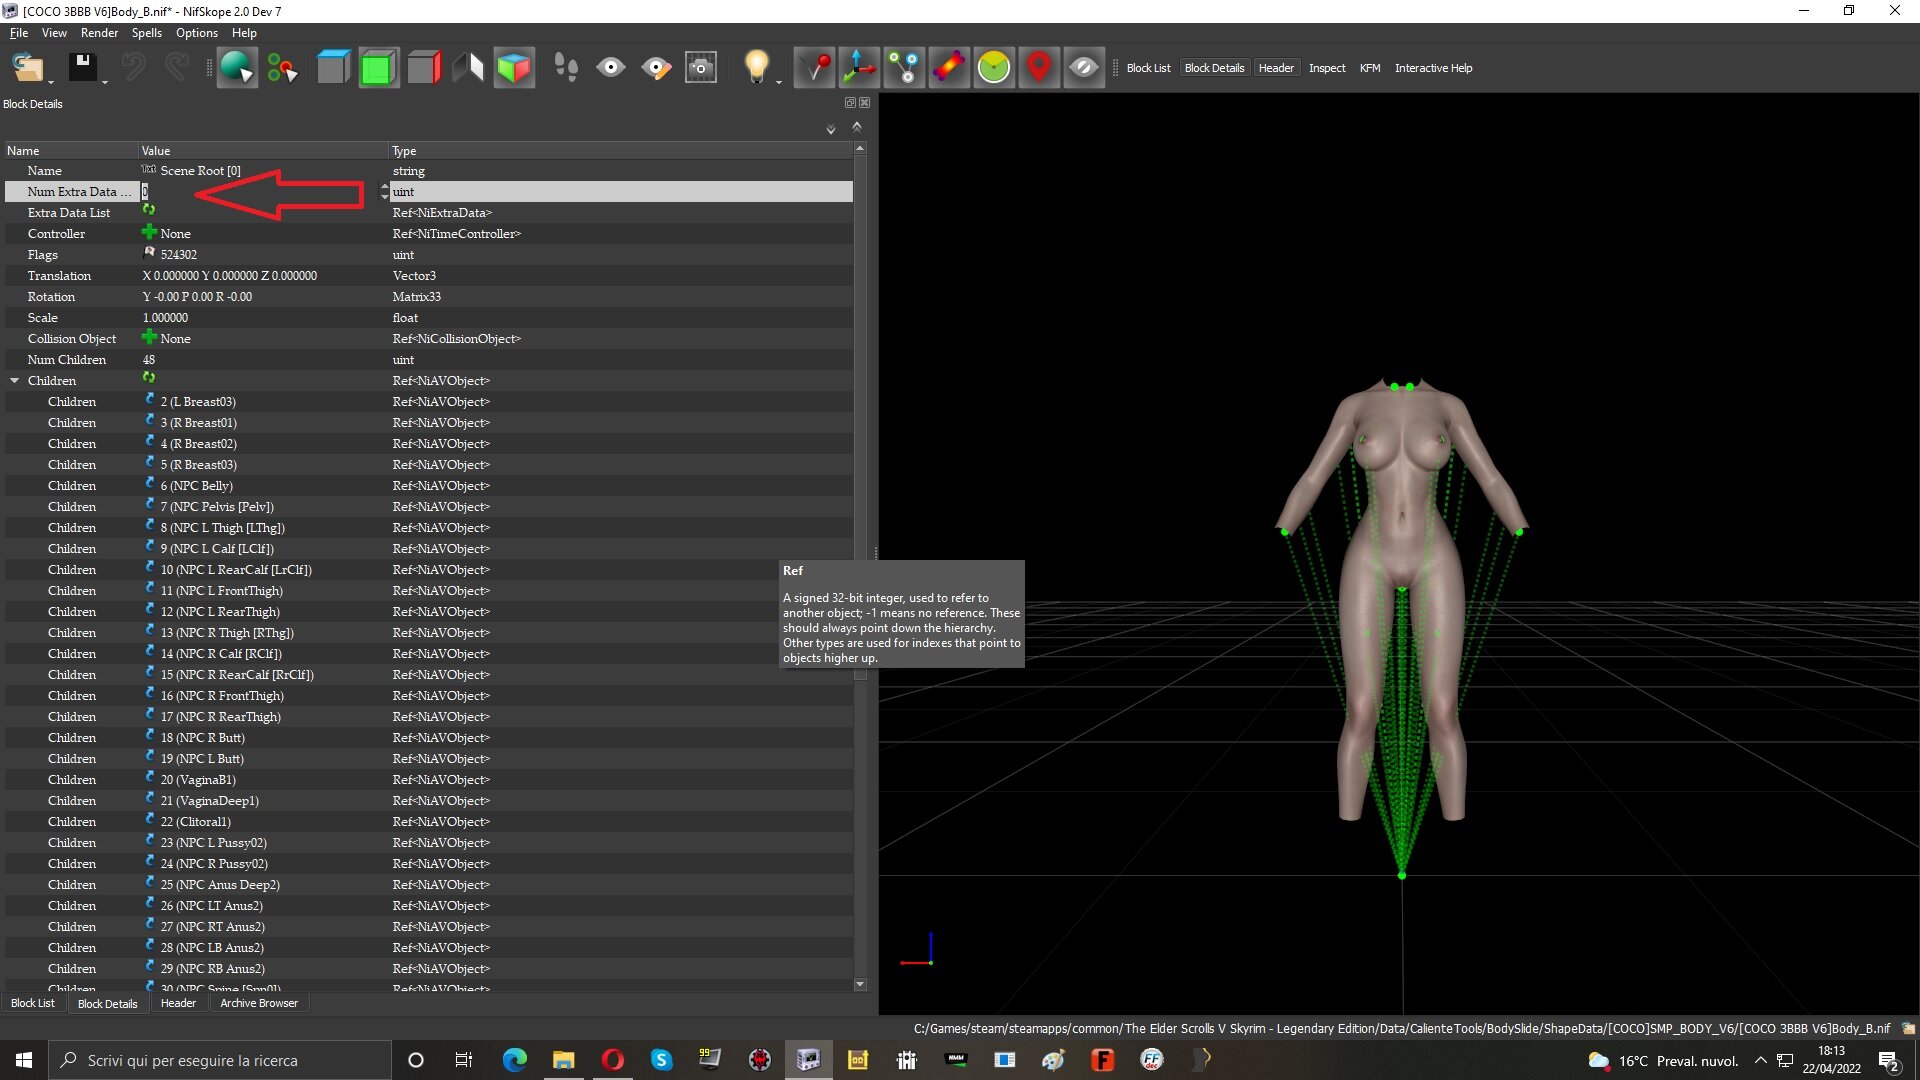1920x1080 pixels.
Task: Toggle the lighting bulb icon
Action: pos(756,67)
